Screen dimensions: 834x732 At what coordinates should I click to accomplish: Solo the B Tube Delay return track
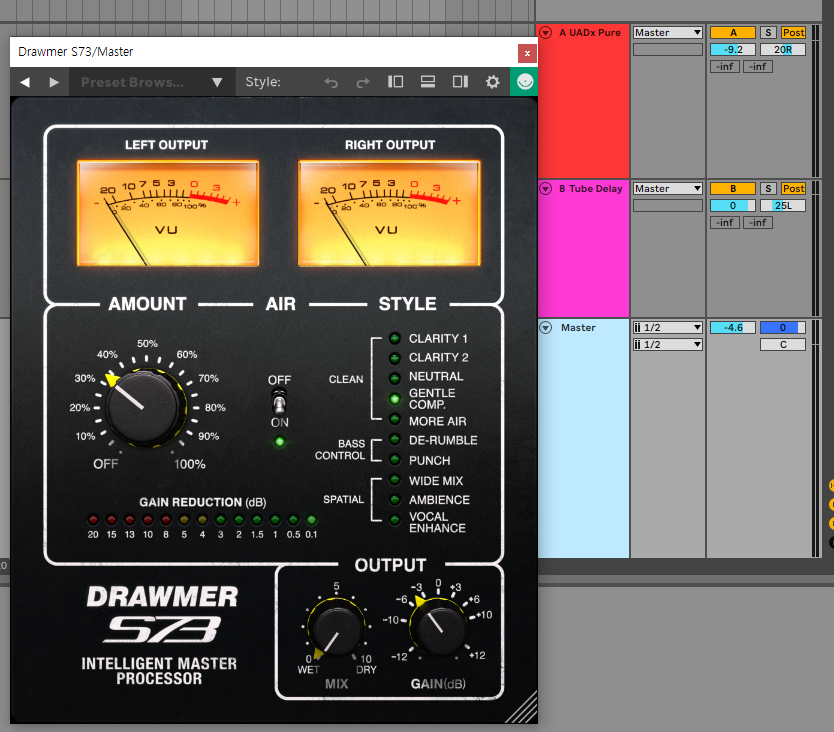[768, 188]
